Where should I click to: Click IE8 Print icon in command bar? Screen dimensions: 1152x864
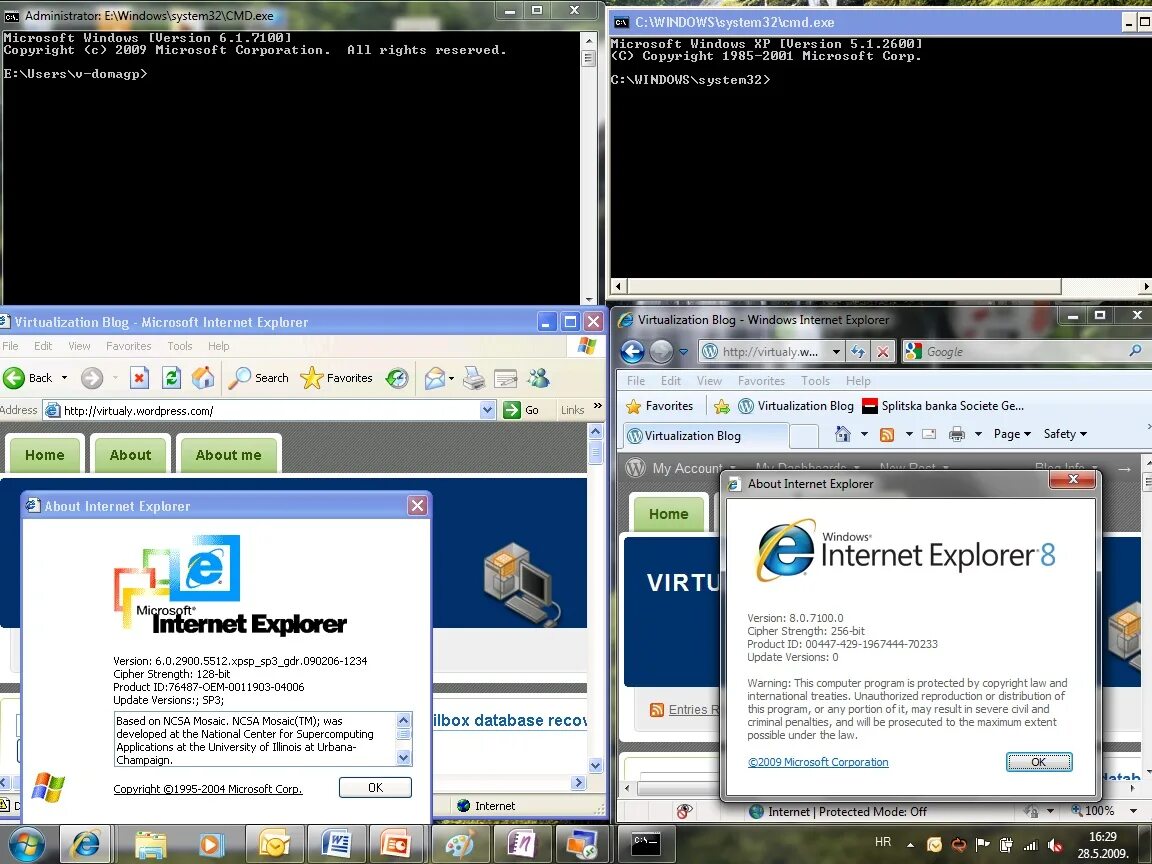[x=957, y=434]
